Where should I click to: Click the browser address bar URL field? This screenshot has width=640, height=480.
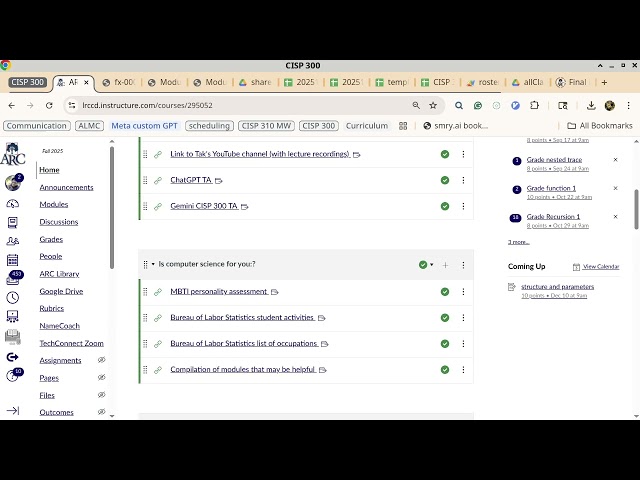click(x=240, y=105)
